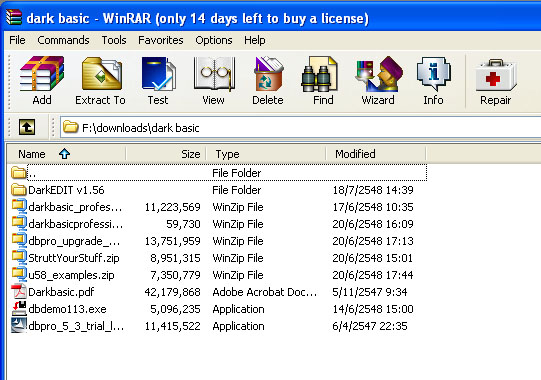Go up one folder with arrow button
Viewport: 541px width, 380px height.
point(27,127)
